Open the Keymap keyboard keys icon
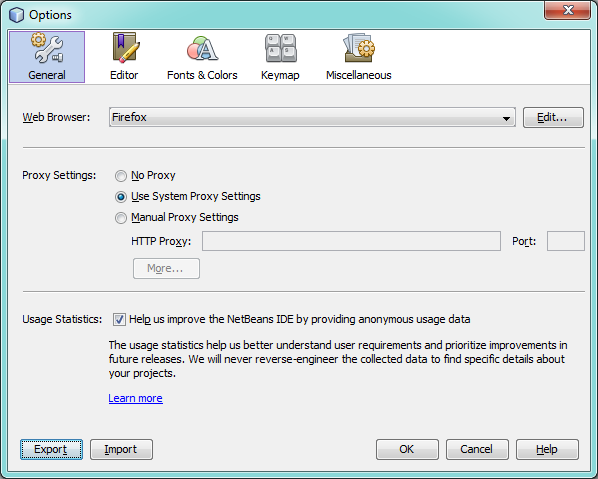The height and width of the screenshot is (479, 598). pyautogui.click(x=281, y=48)
